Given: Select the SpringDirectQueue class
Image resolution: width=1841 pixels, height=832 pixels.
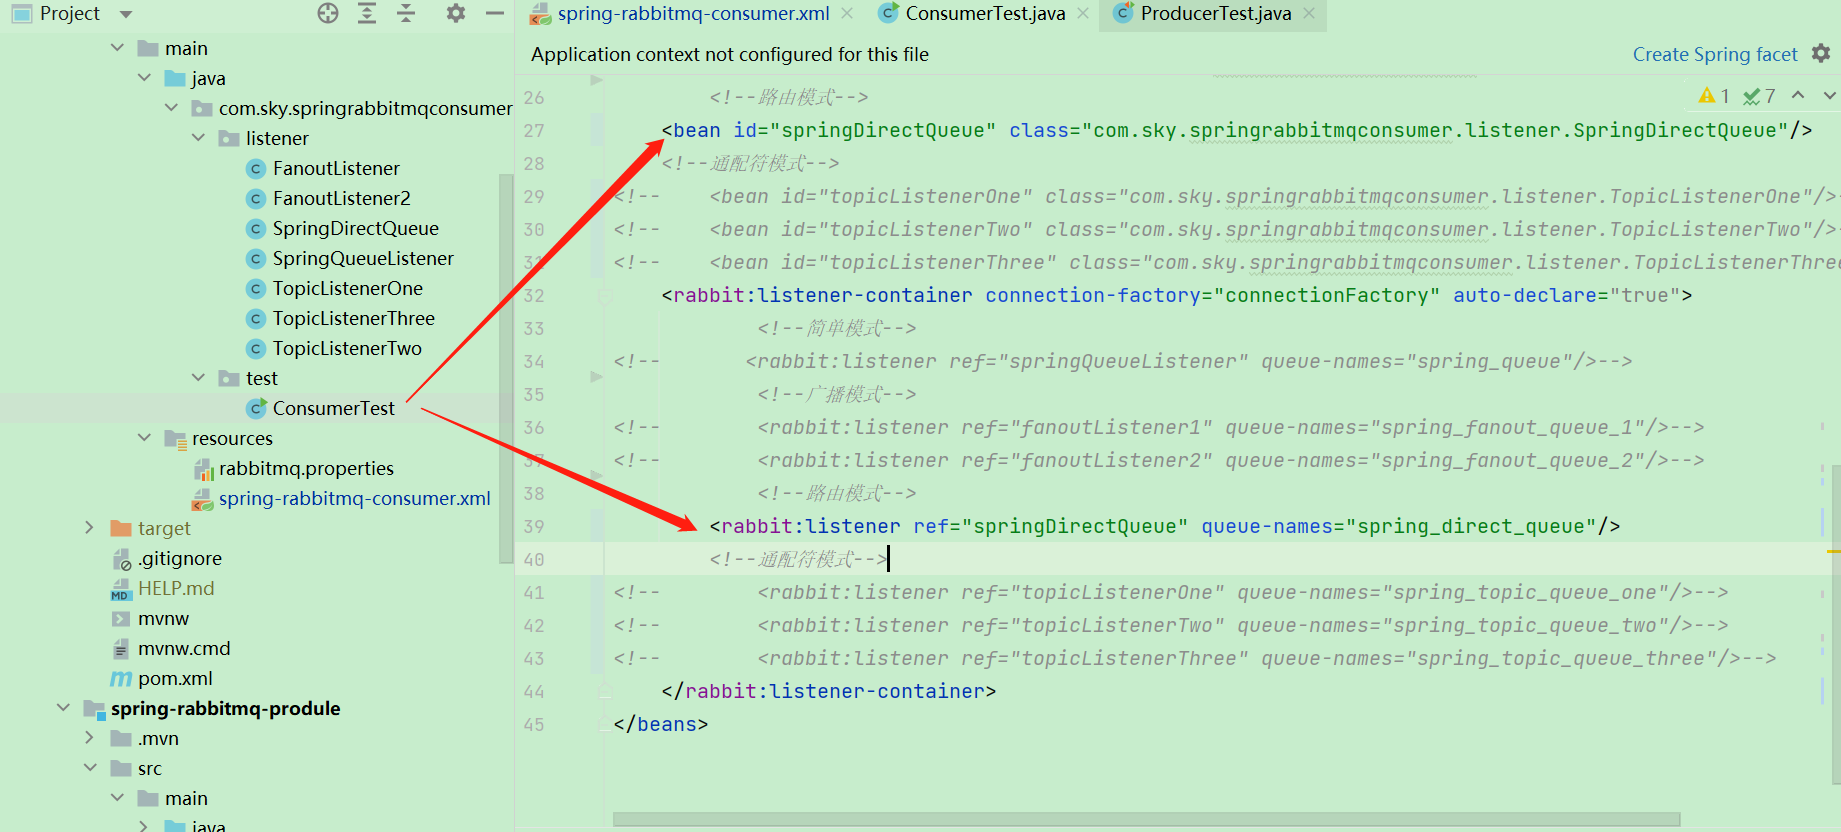Looking at the screenshot, I should [x=356, y=228].
